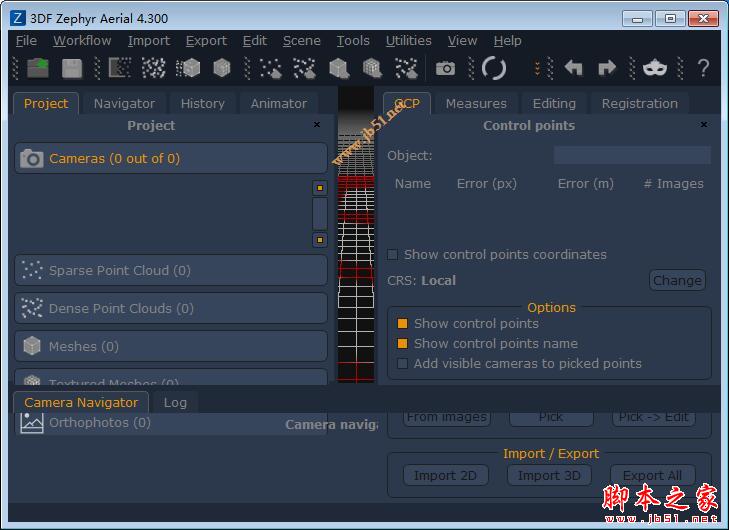This screenshot has height=530, width=729.
Task: Click the Change CRS button
Action: (677, 280)
